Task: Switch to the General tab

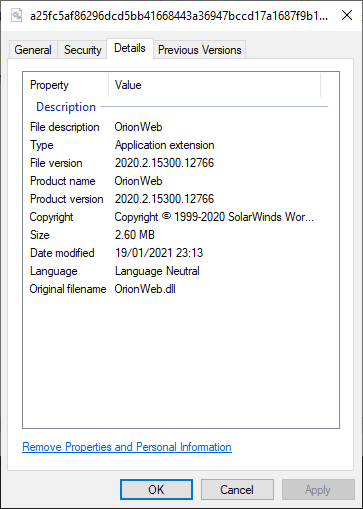Action: pyautogui.click(x=33, y=50)
